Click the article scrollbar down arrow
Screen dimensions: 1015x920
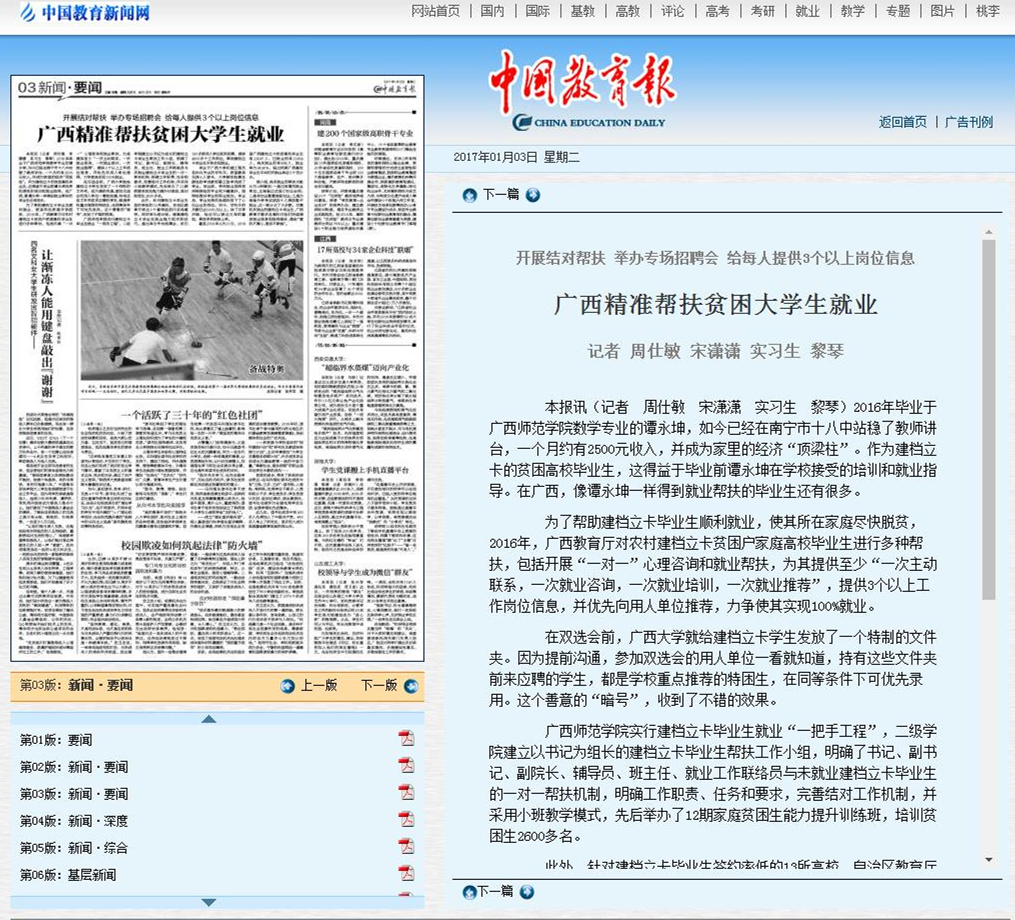pyautogui.click(x=988, y=860)
